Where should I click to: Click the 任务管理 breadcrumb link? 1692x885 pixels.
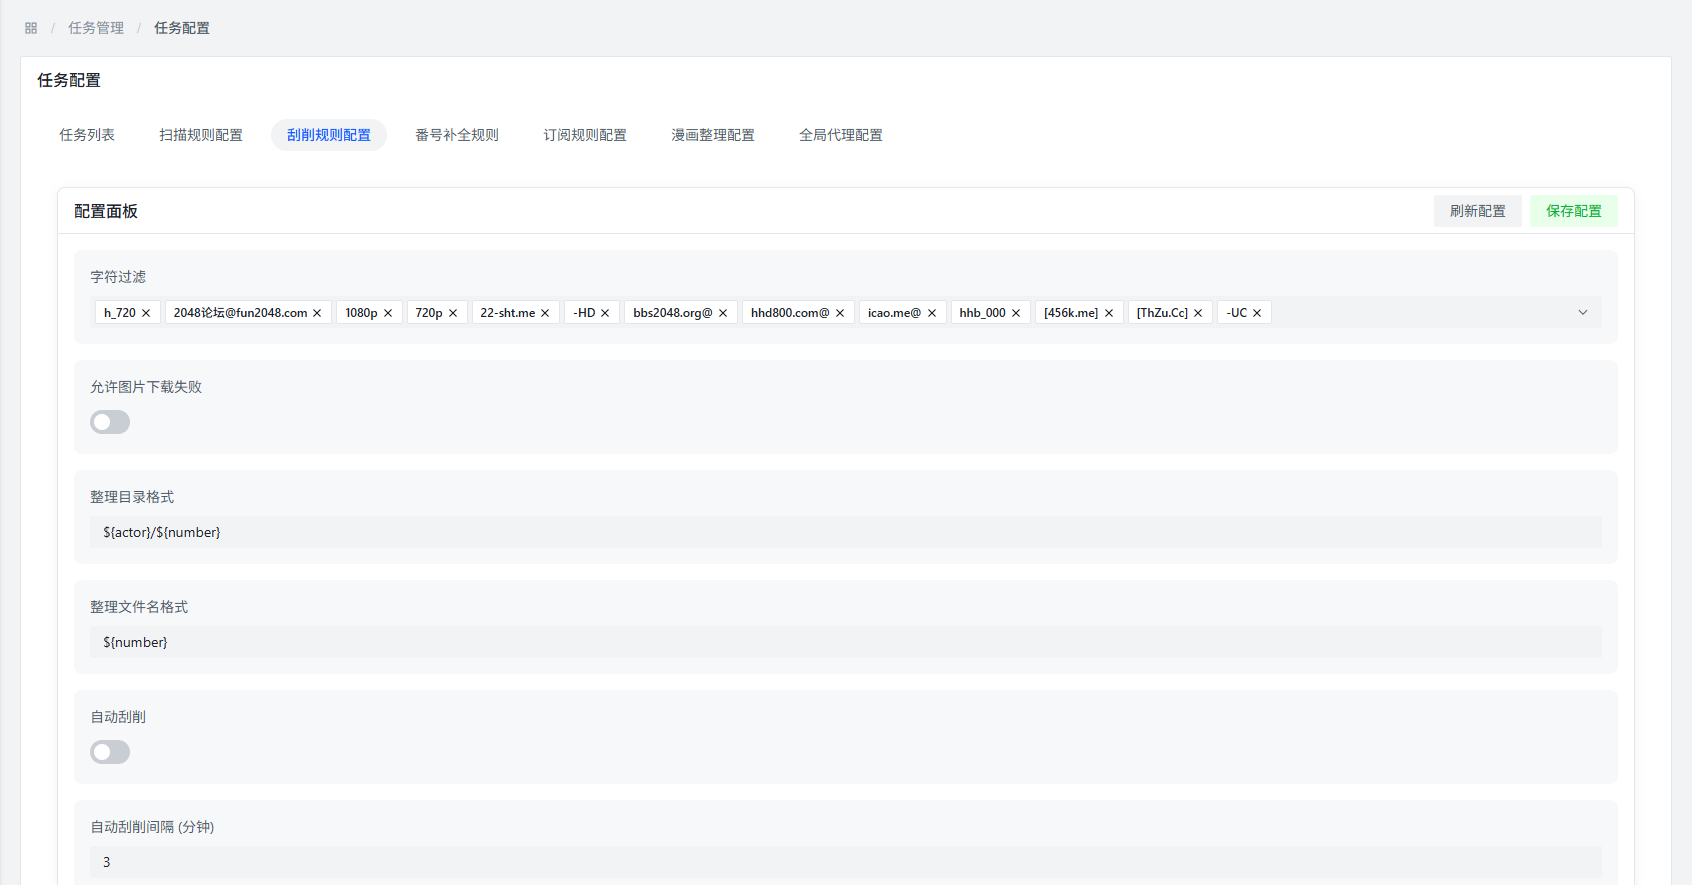[x=96, y=28]
